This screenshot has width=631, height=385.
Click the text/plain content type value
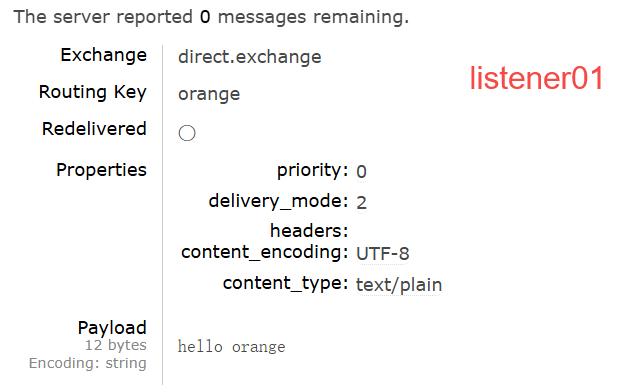399,285
